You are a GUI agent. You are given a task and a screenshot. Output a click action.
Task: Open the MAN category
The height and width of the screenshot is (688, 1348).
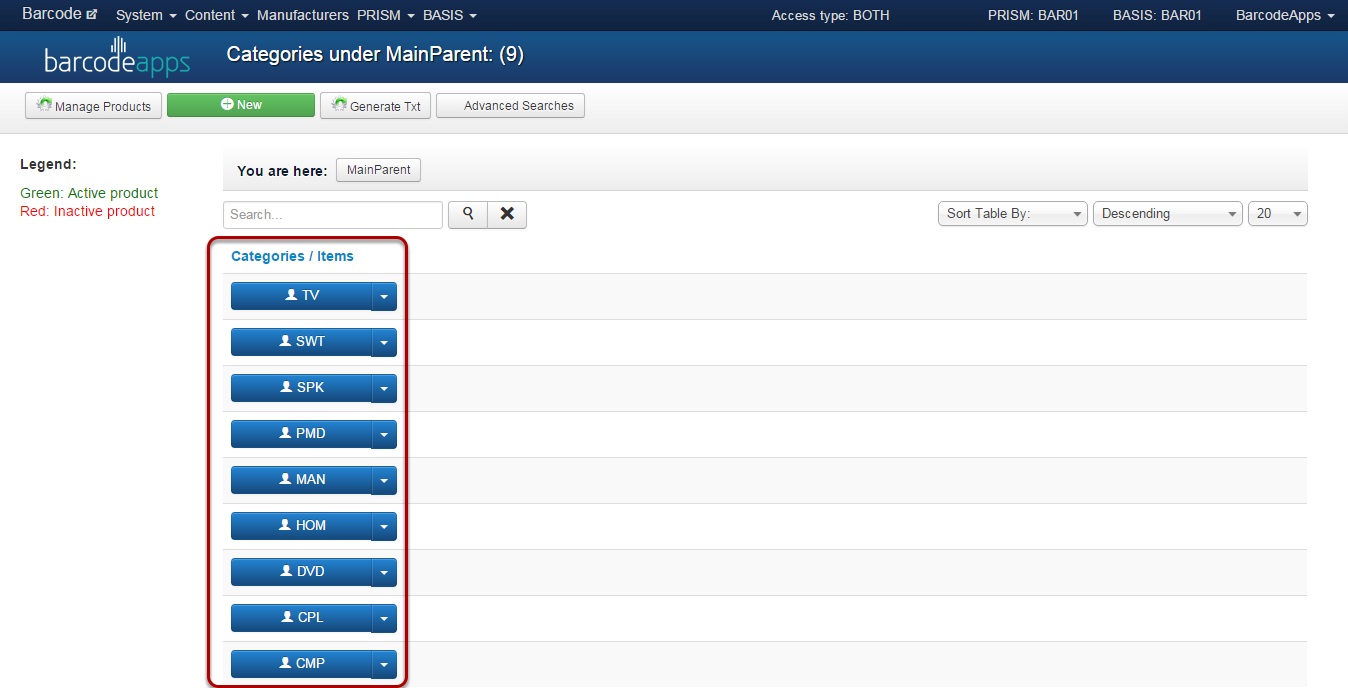tap(301, 480)
